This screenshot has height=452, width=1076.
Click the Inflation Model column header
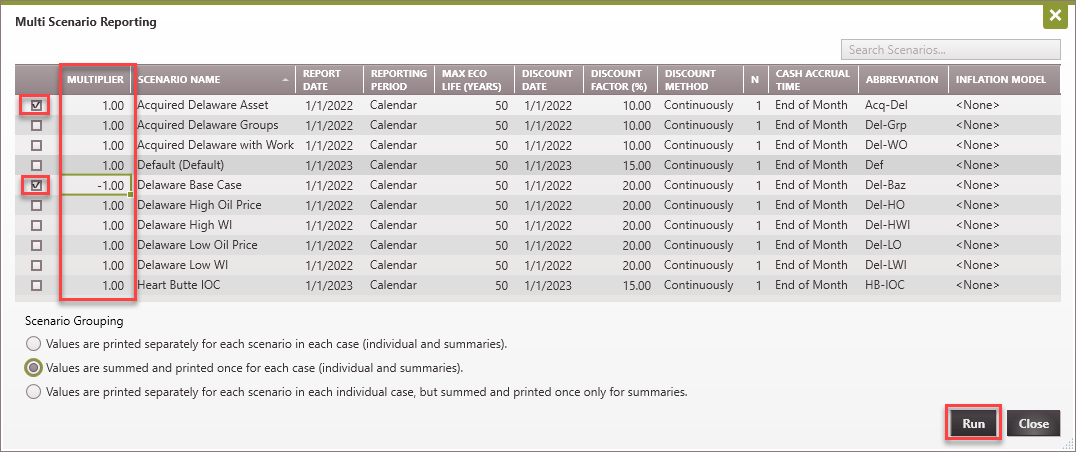tap(1000, 80)
